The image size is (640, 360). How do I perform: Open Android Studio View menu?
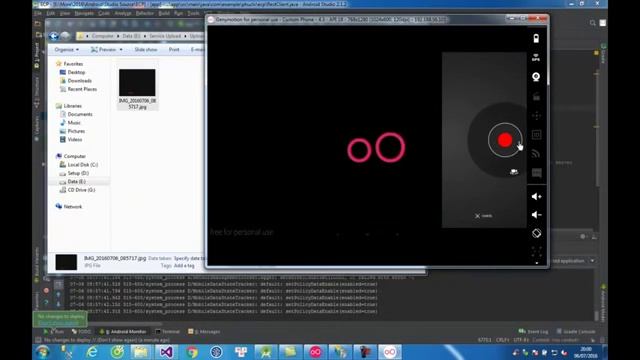point(64,13)
